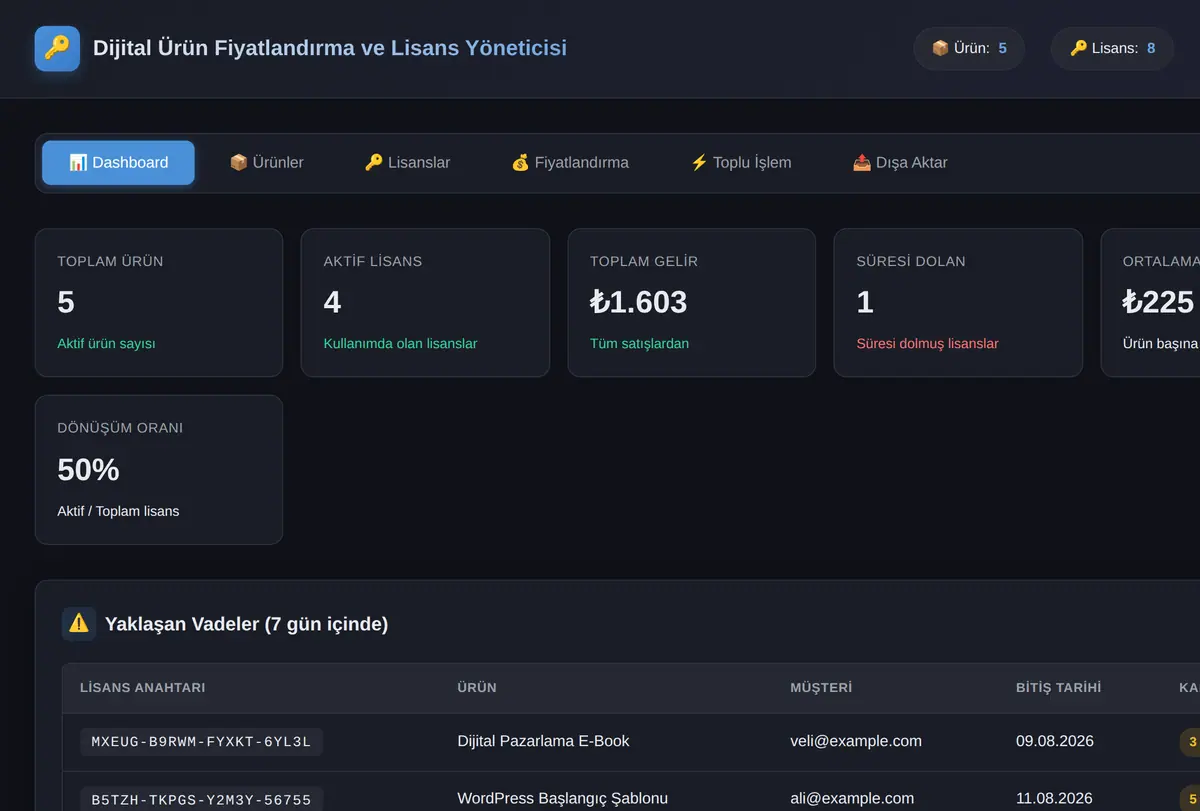Click the ali@example.com customer cell
Image resolution: width=1200 pixels, height=811 pixels.
tap(852, 798)
